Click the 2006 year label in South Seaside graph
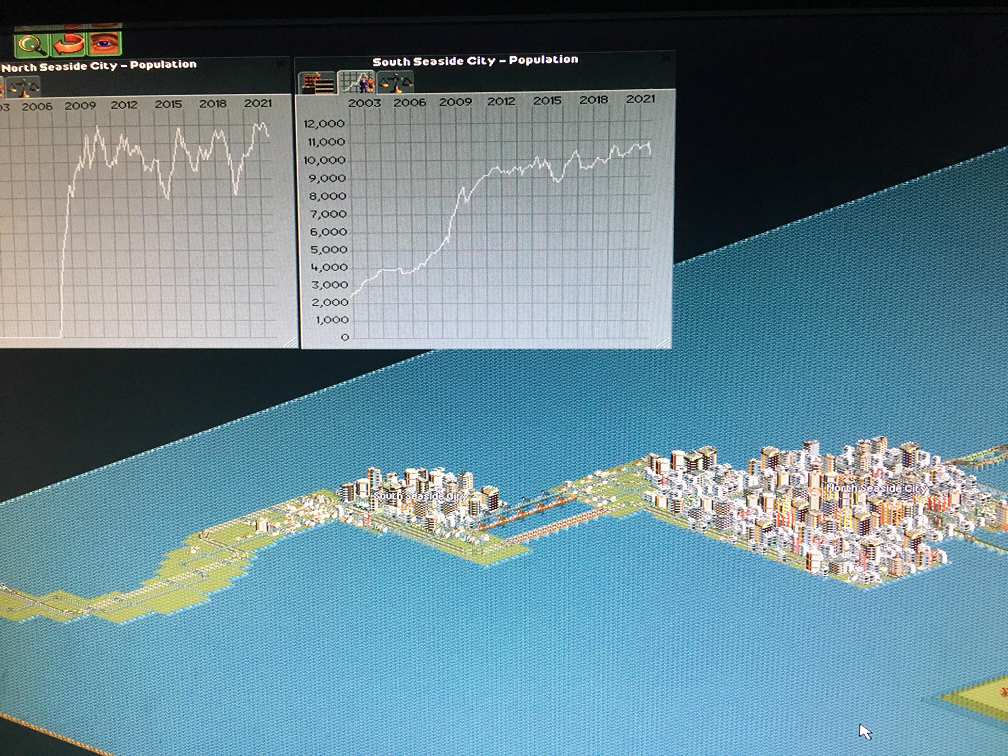1008x756 pixels. click(410, 102)
